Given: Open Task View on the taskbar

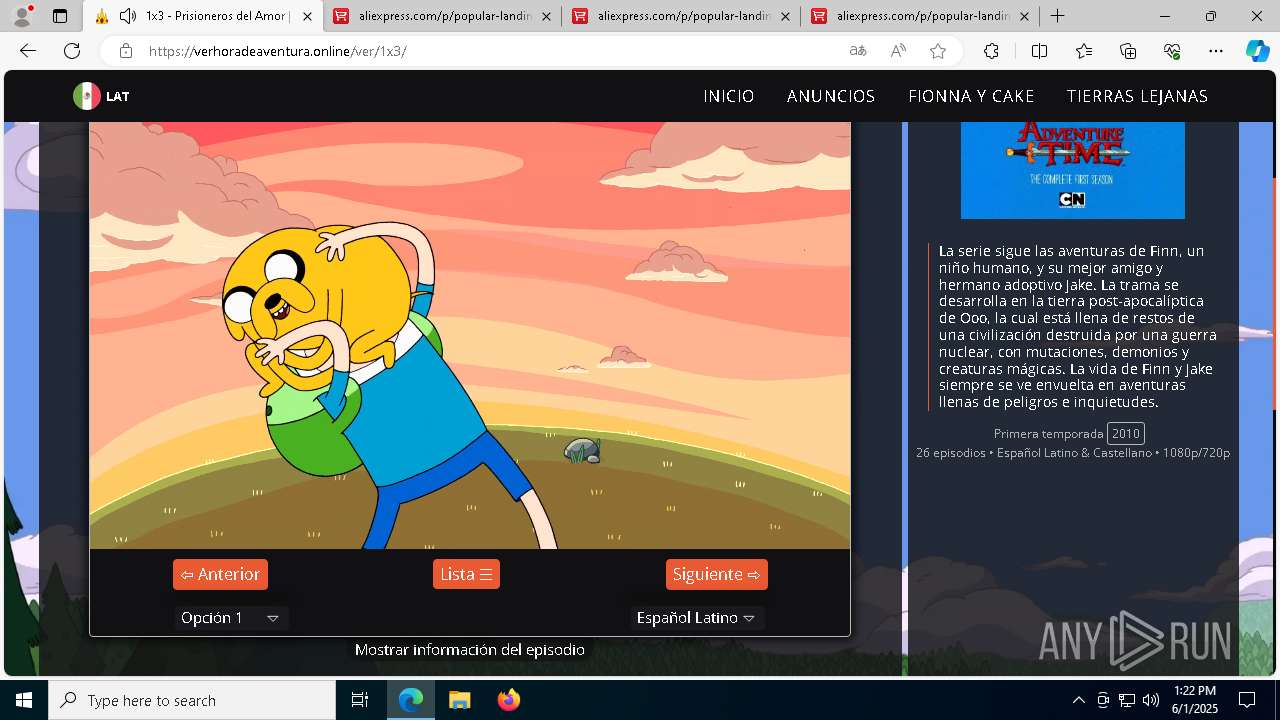Looking at the screenshot, I should point(360,700).
